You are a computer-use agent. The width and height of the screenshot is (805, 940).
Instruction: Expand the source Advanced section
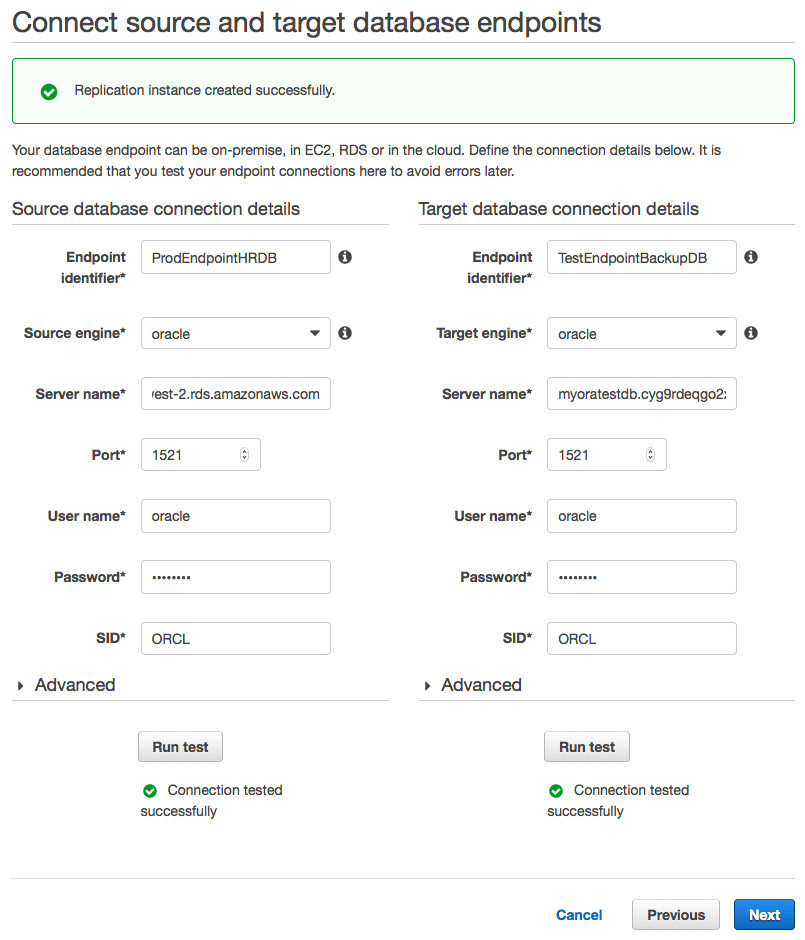[66, 685]
